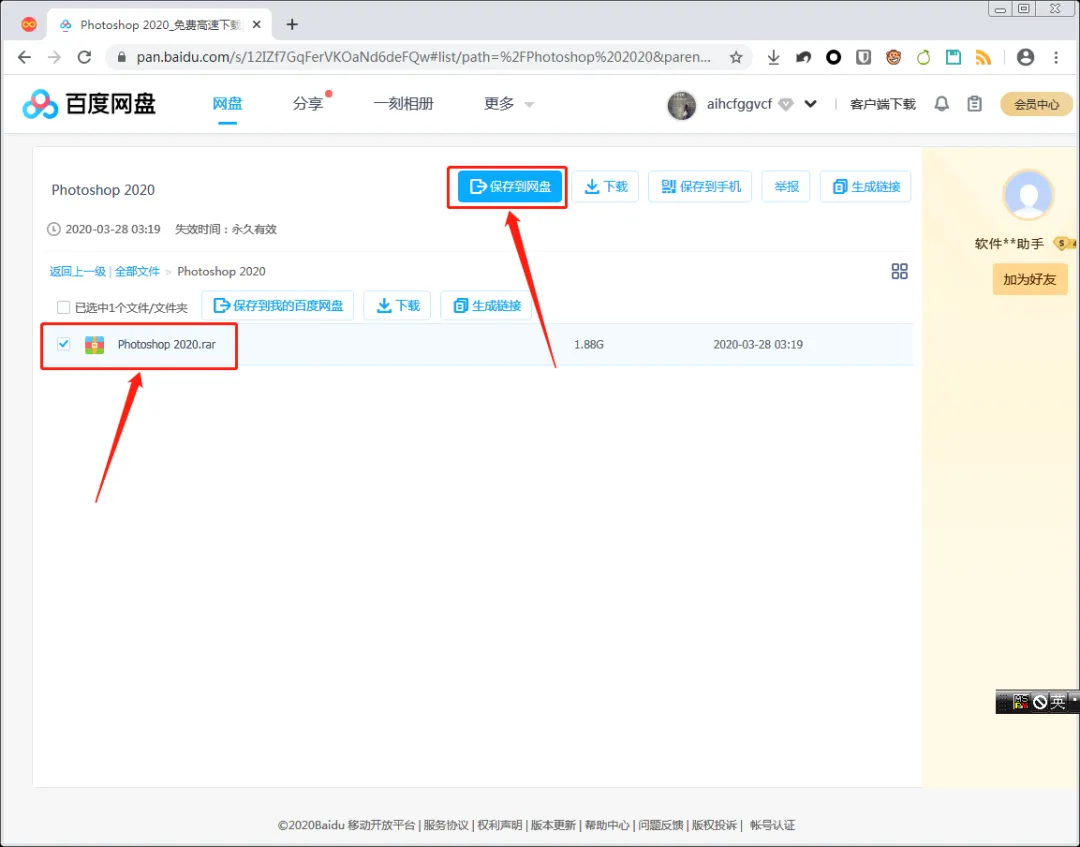
Task: Open the 分享 tab
Action: (308, 104)
